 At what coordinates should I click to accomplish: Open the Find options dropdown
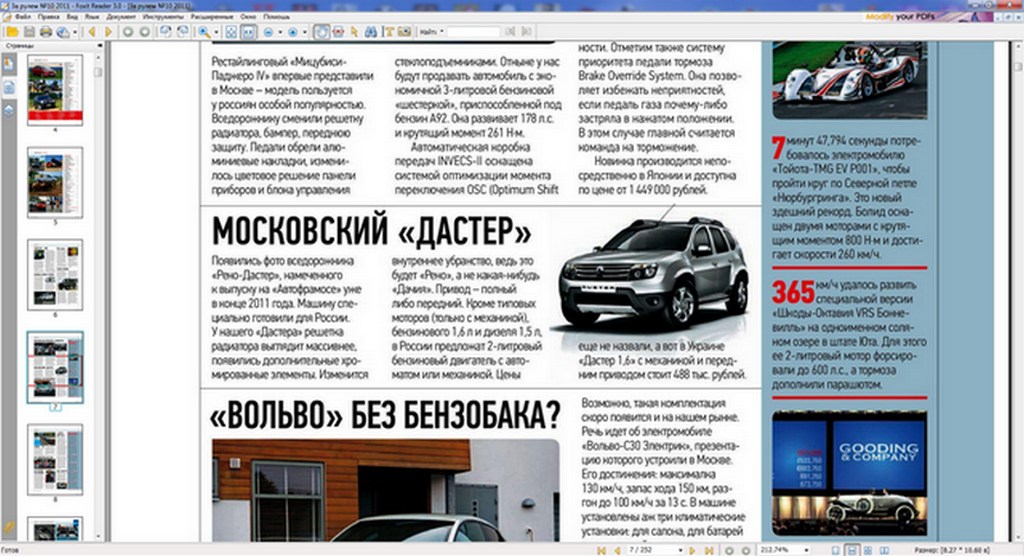click(442, 31)
